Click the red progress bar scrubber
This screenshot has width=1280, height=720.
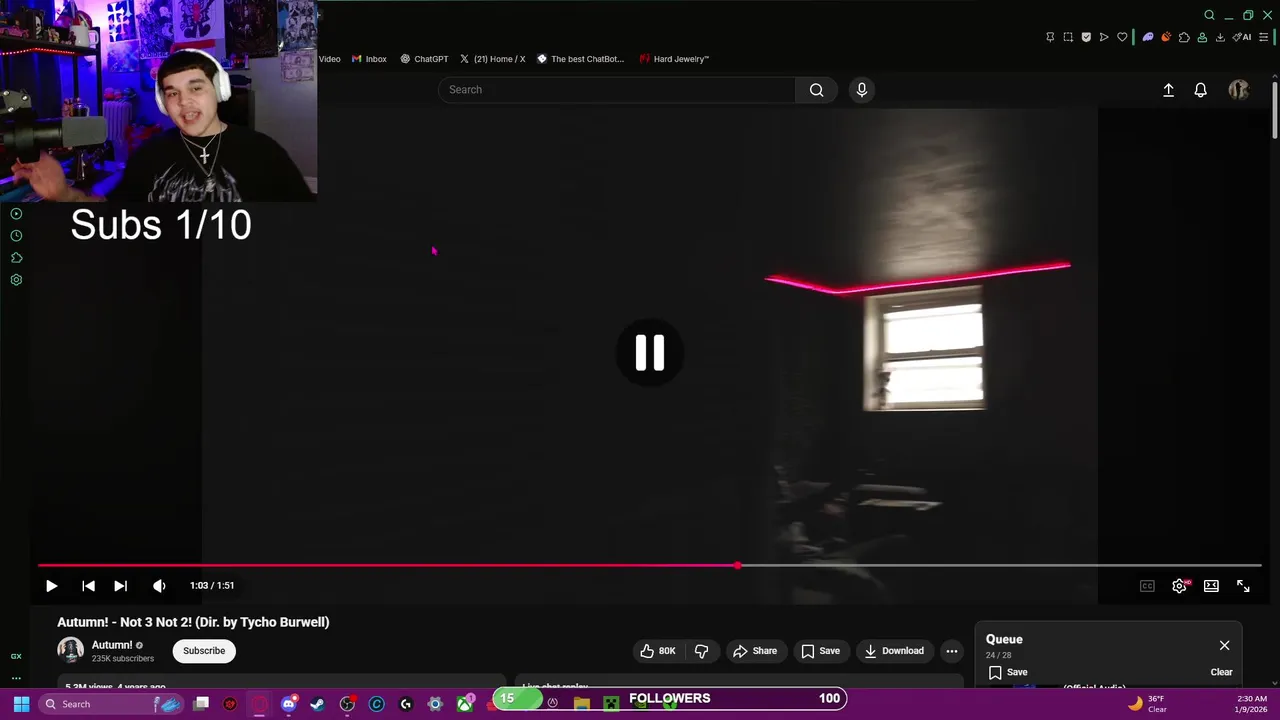(738, 566)
